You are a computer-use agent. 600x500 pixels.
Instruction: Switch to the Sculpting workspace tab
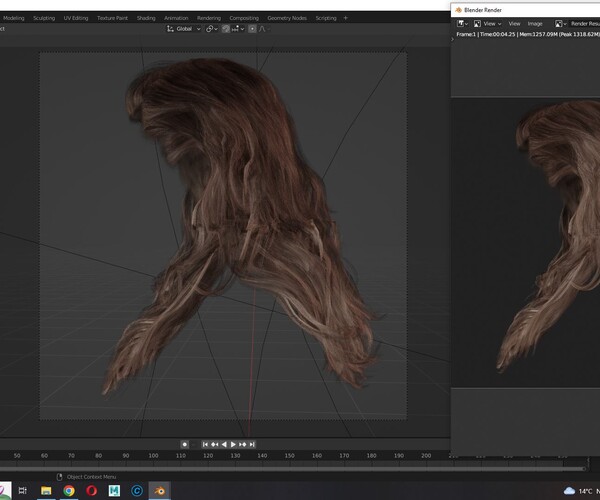tap(44, 18)
